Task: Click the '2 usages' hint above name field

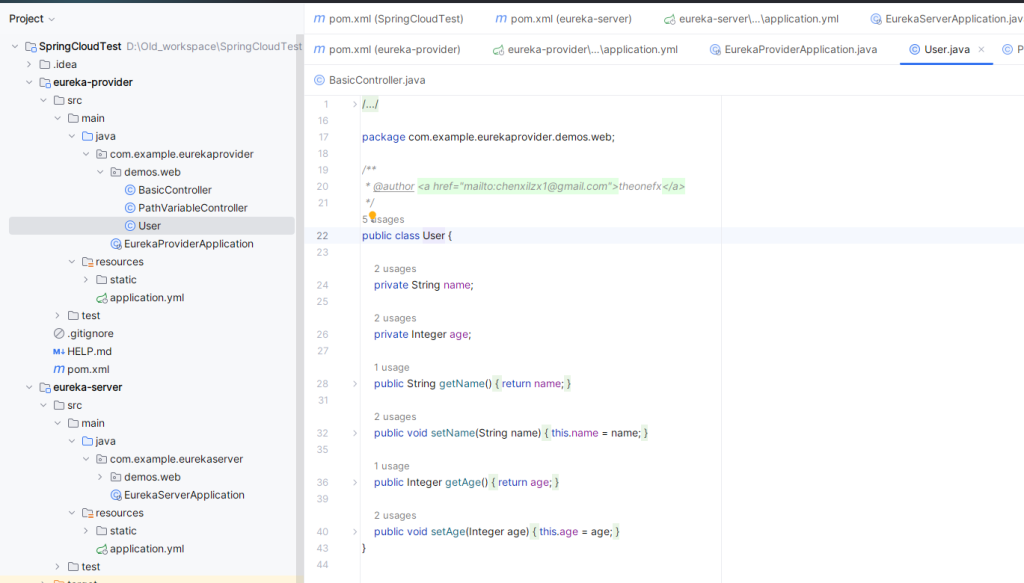Action: click(x=395, y=269)
